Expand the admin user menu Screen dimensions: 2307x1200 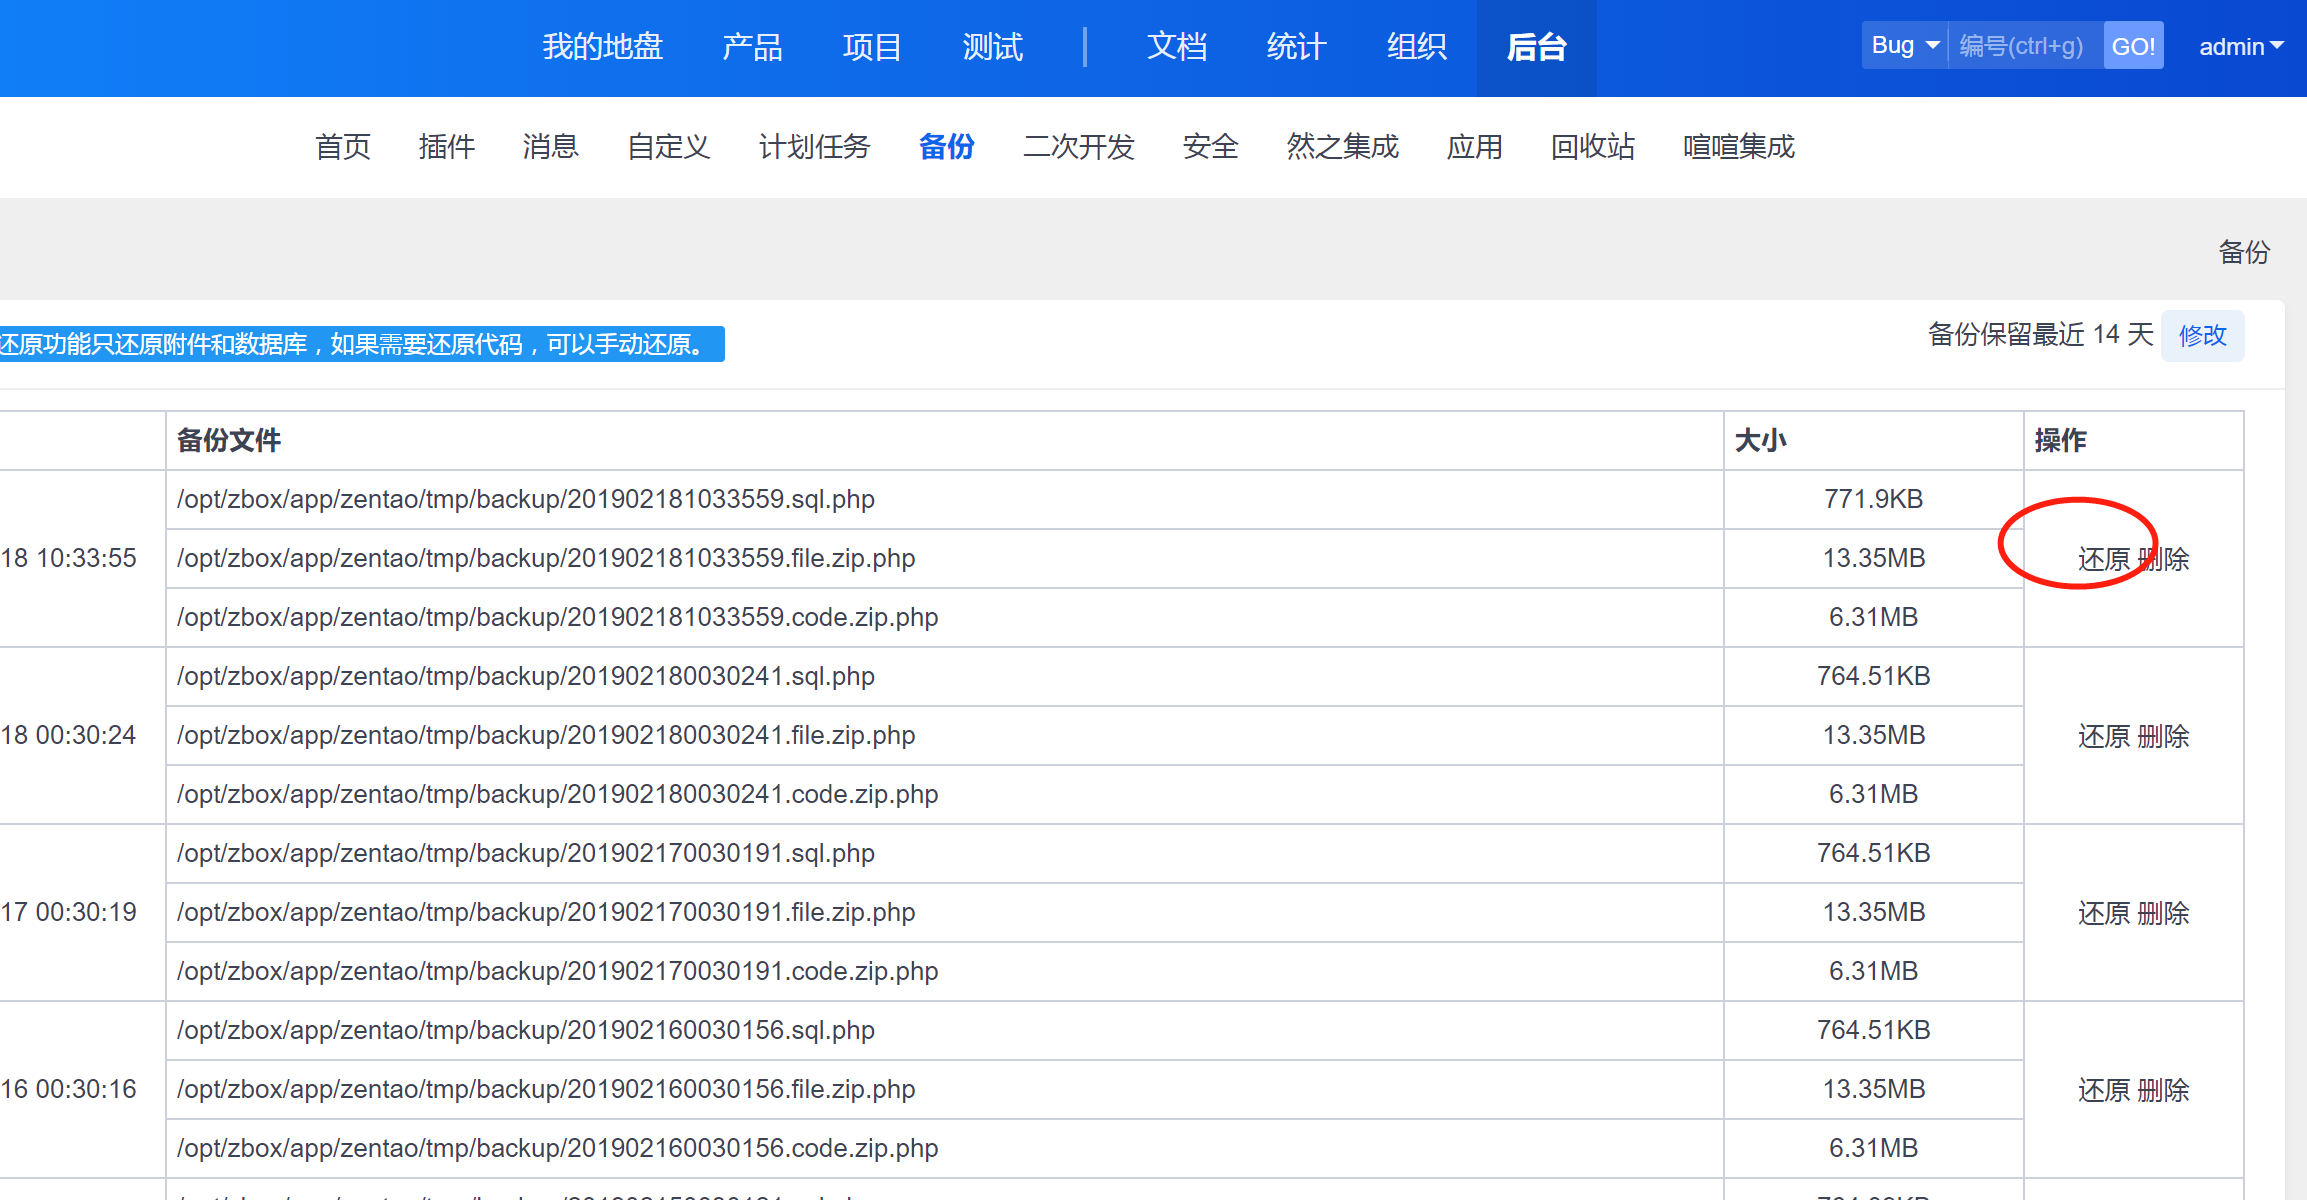[x=2240, y=47]
